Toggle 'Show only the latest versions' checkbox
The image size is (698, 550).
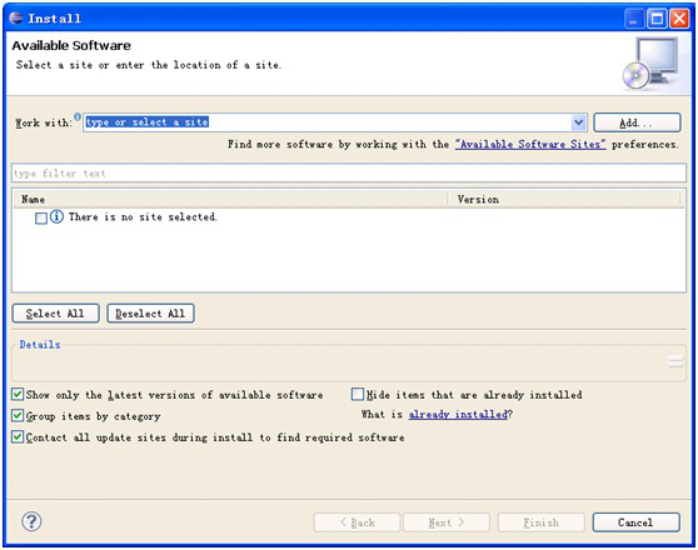tap(18, 395)
